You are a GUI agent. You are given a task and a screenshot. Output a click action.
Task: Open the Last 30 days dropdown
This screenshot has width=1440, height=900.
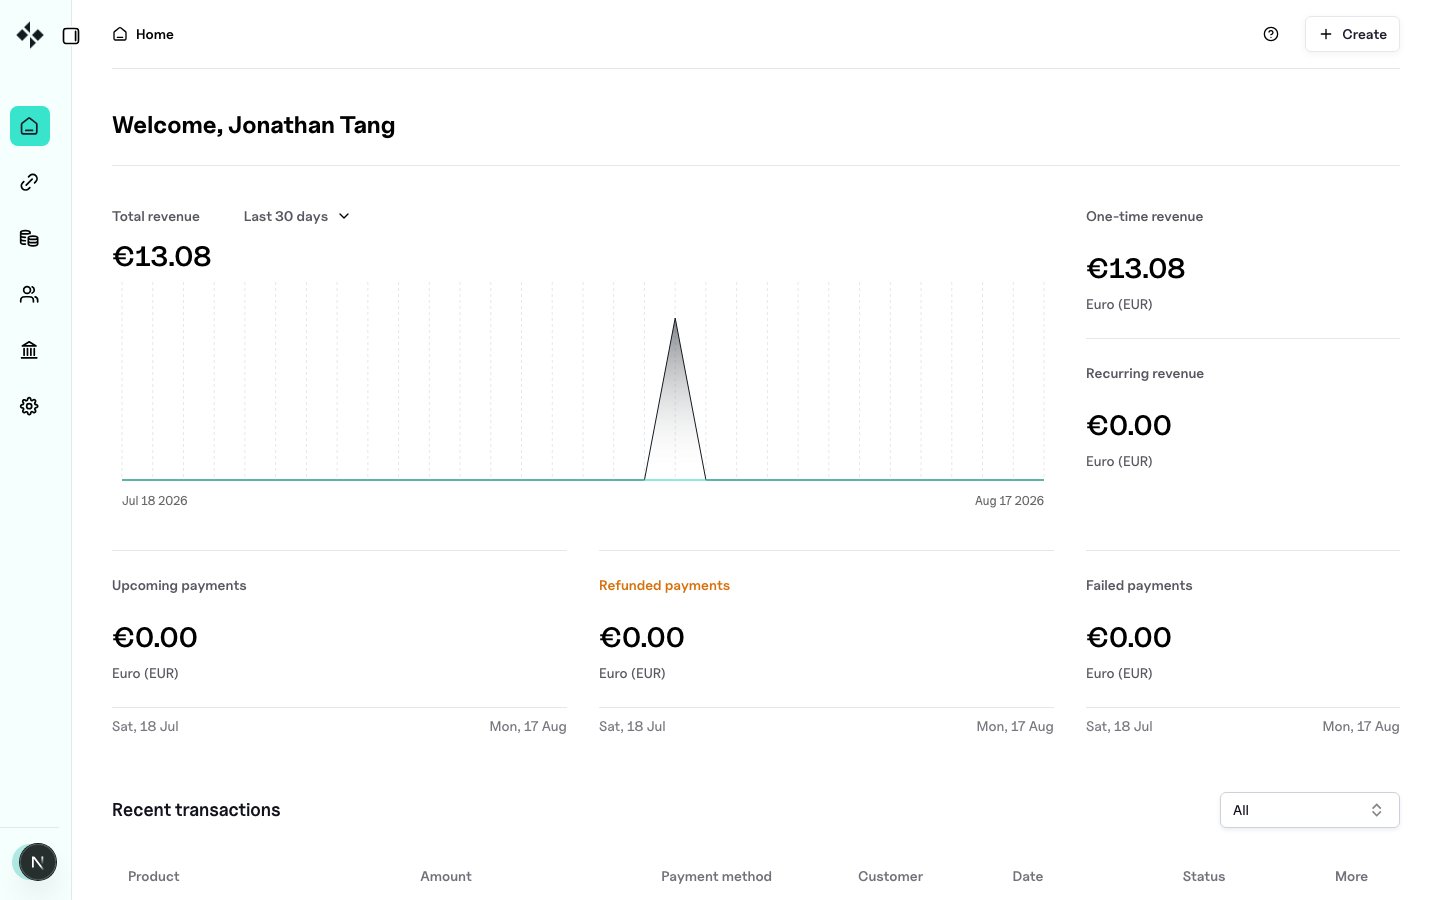point(297,216)
